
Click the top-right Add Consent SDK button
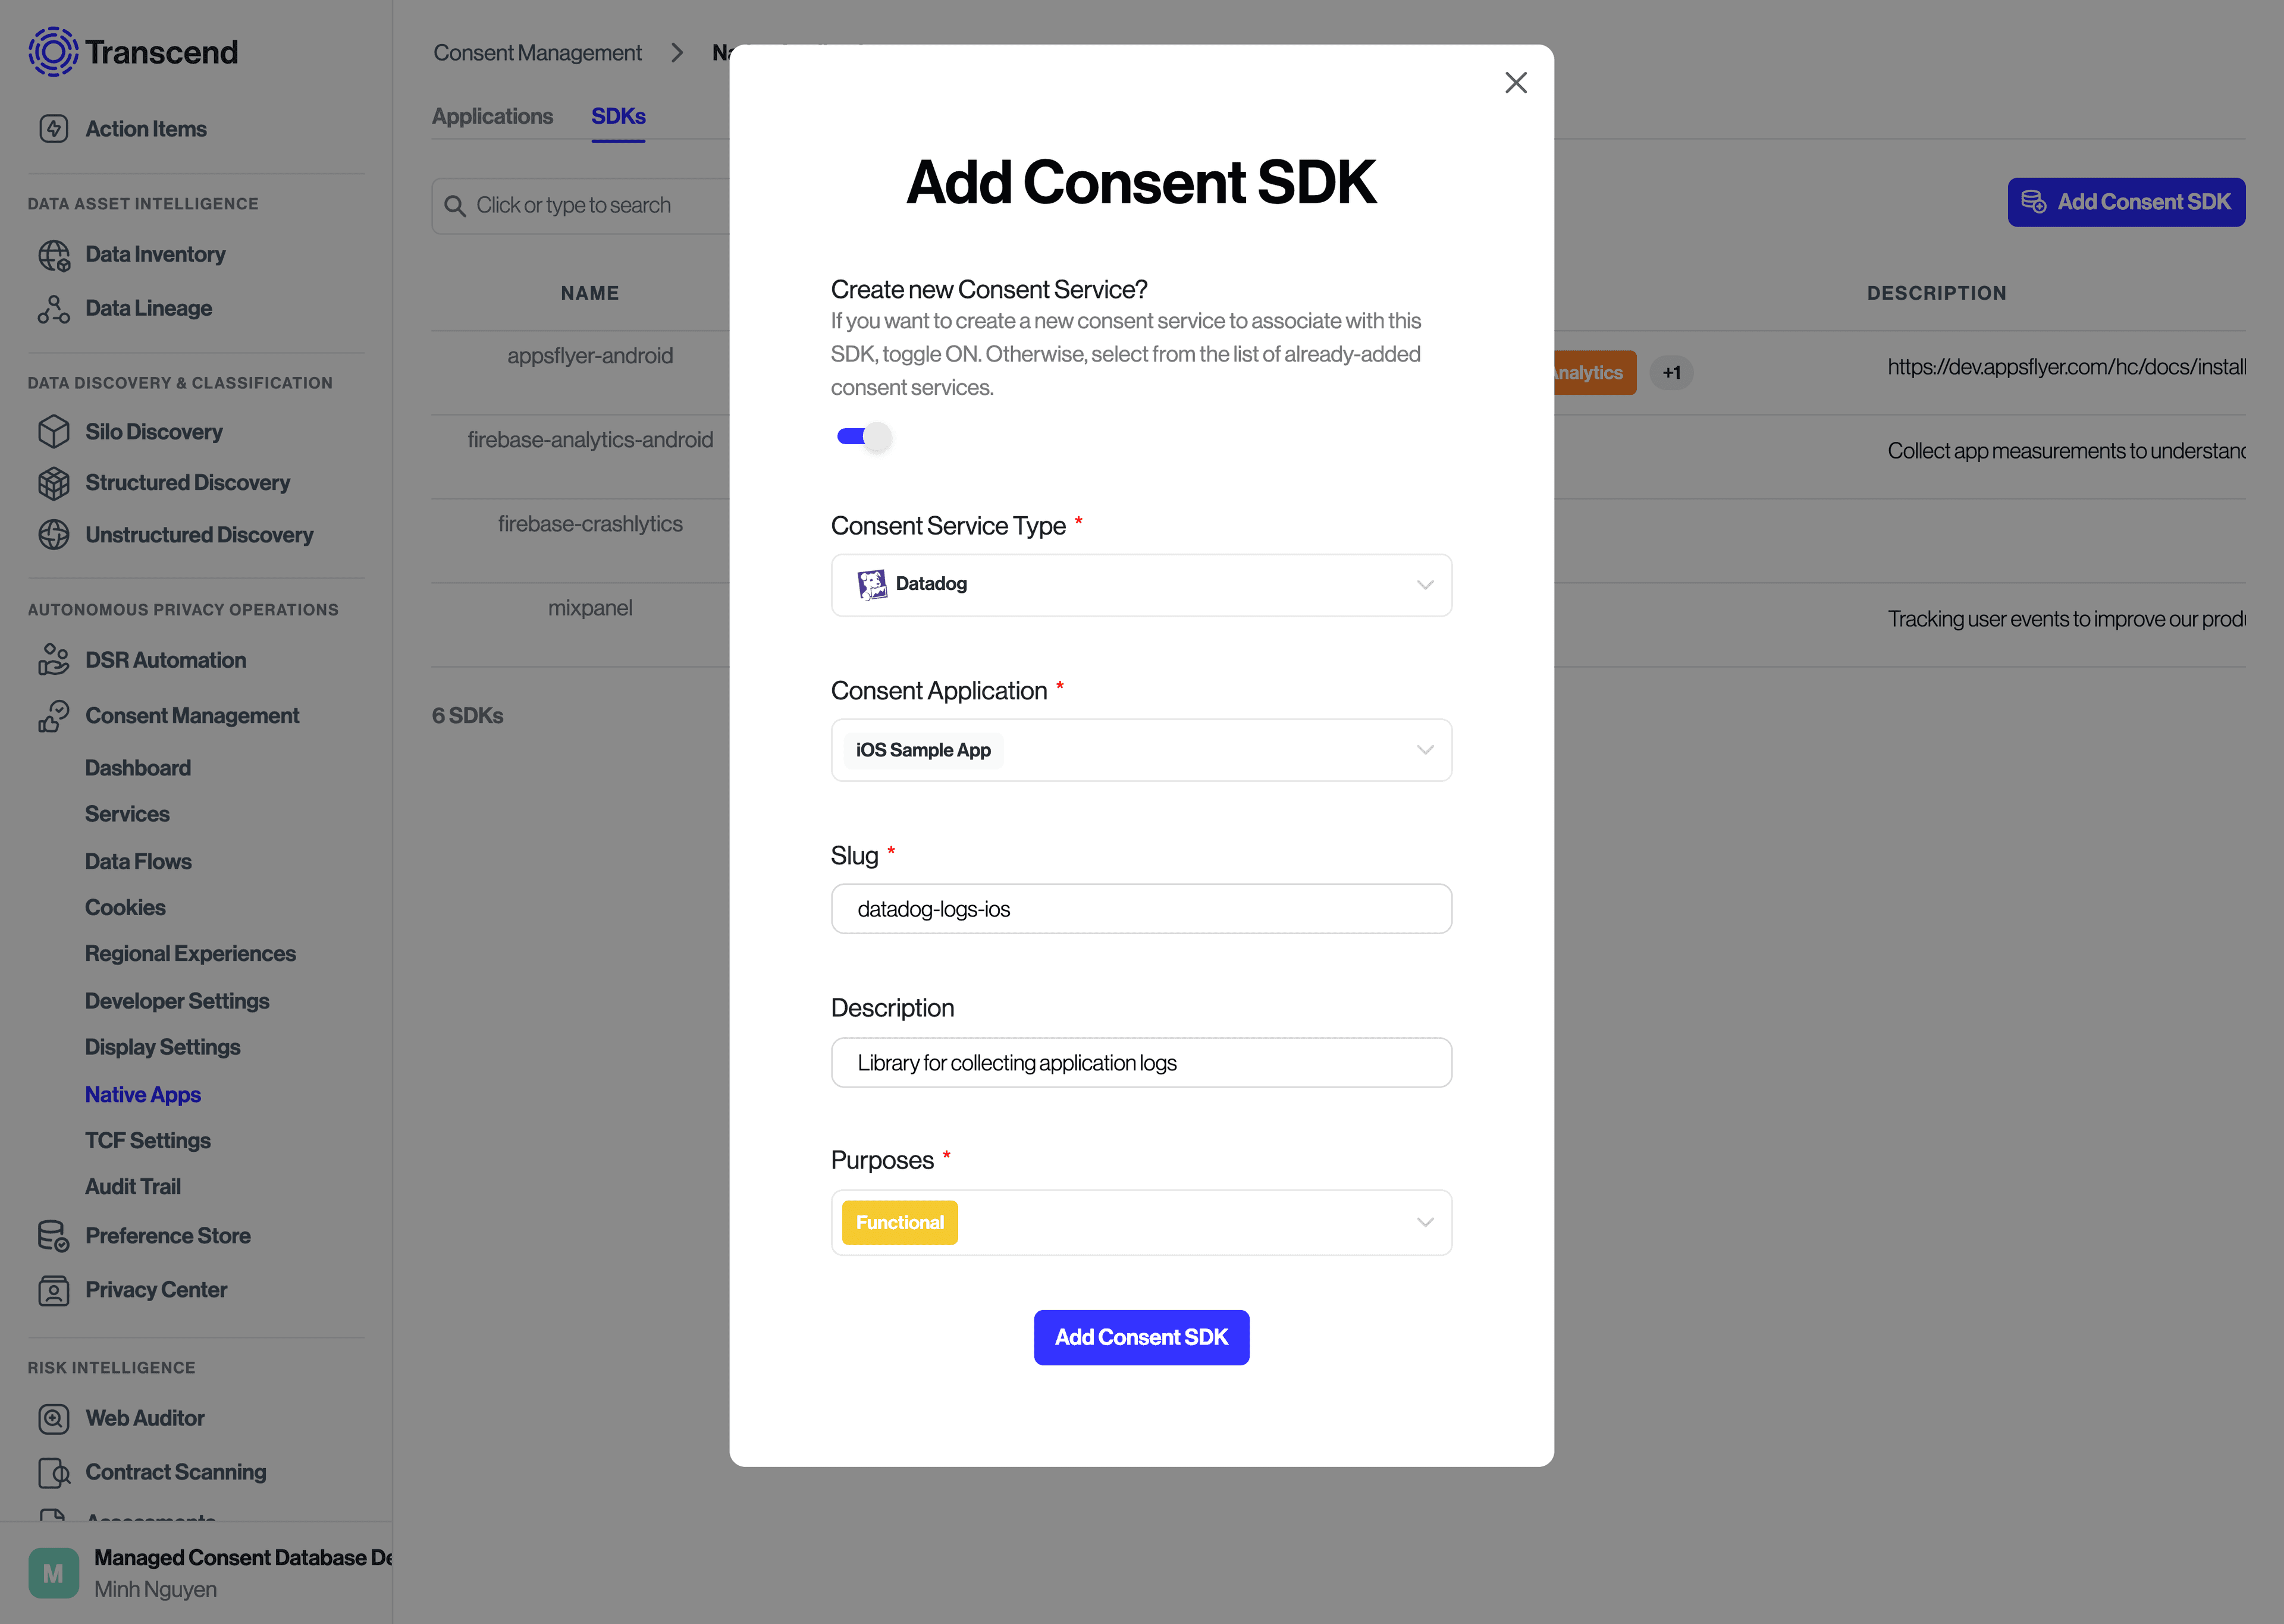click(x=2126, y=200)
